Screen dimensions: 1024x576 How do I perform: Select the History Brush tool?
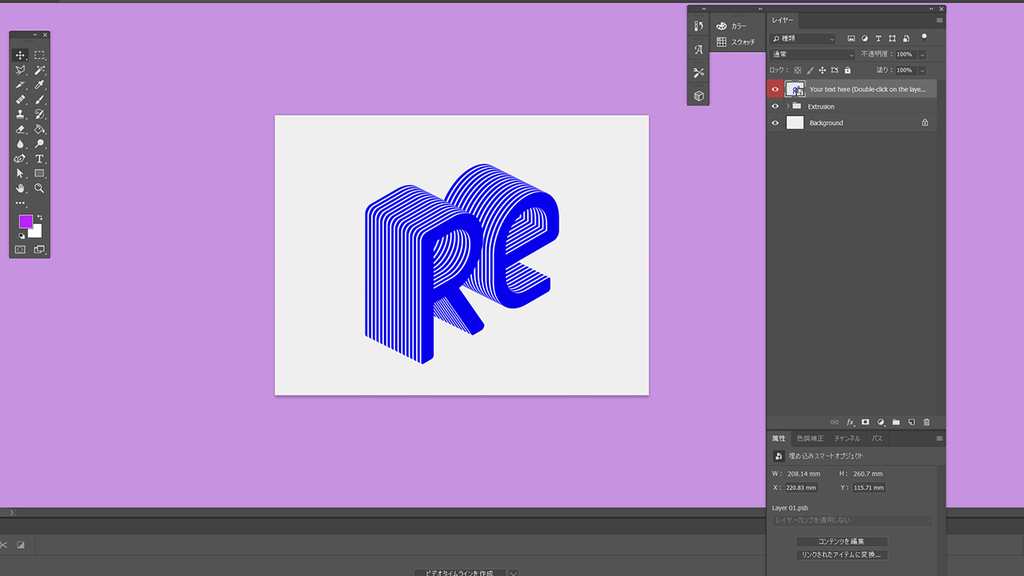[39, 114]
